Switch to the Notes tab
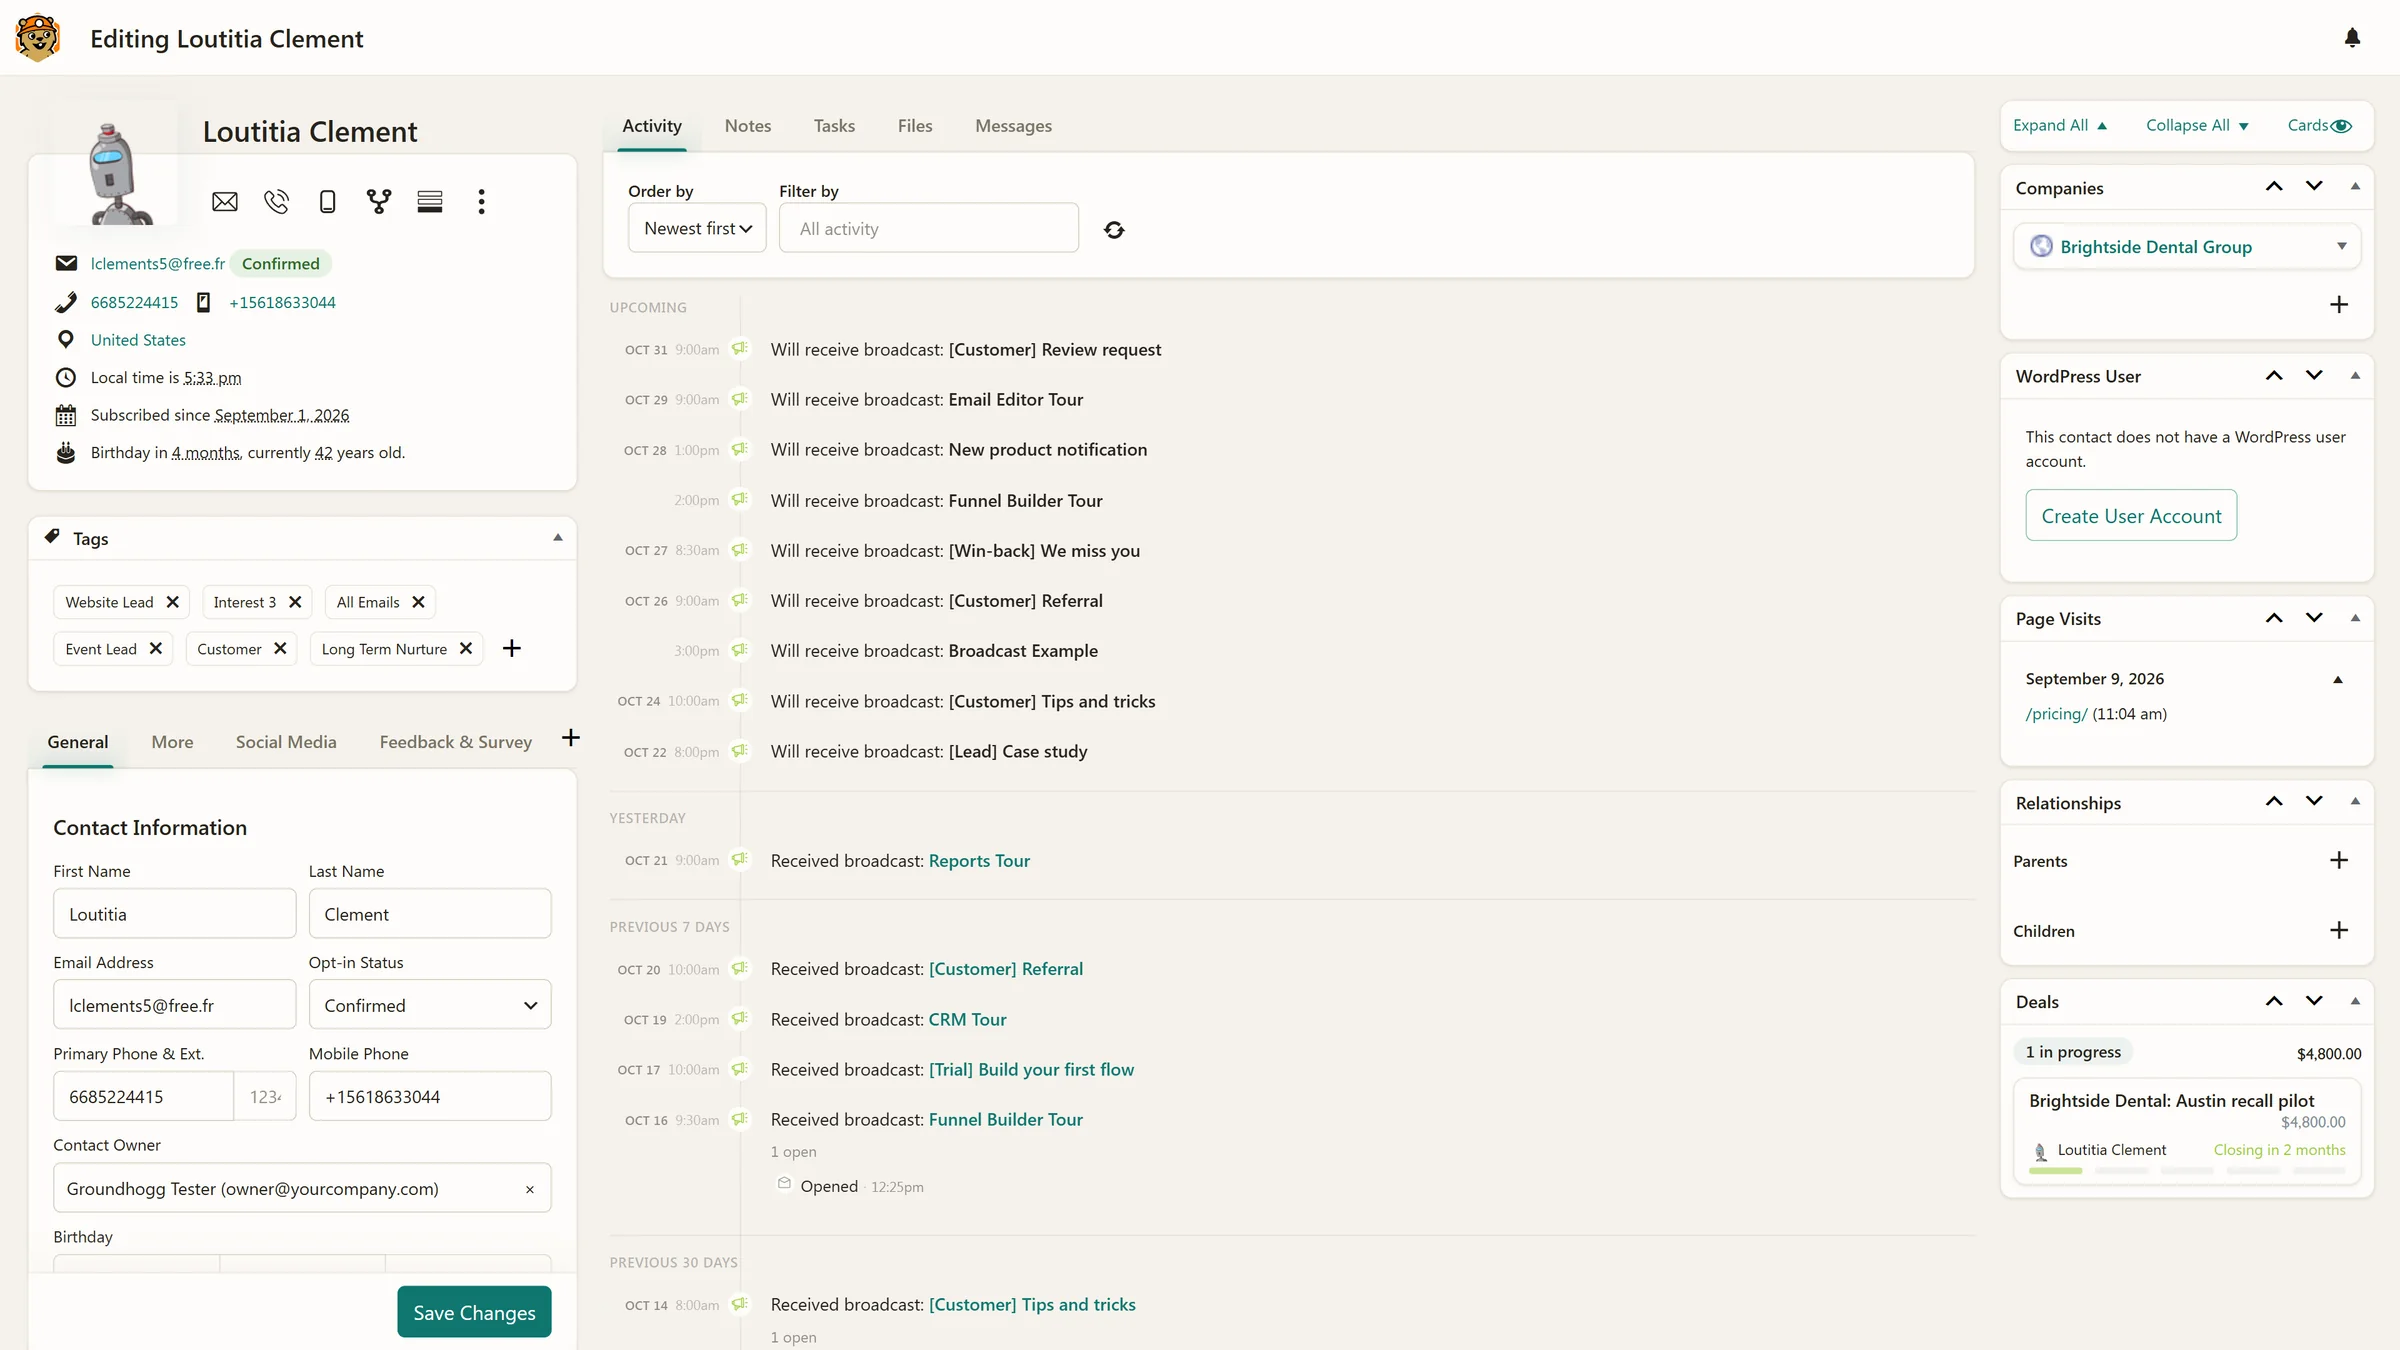 pyautogui.click(x=748, y=126)
